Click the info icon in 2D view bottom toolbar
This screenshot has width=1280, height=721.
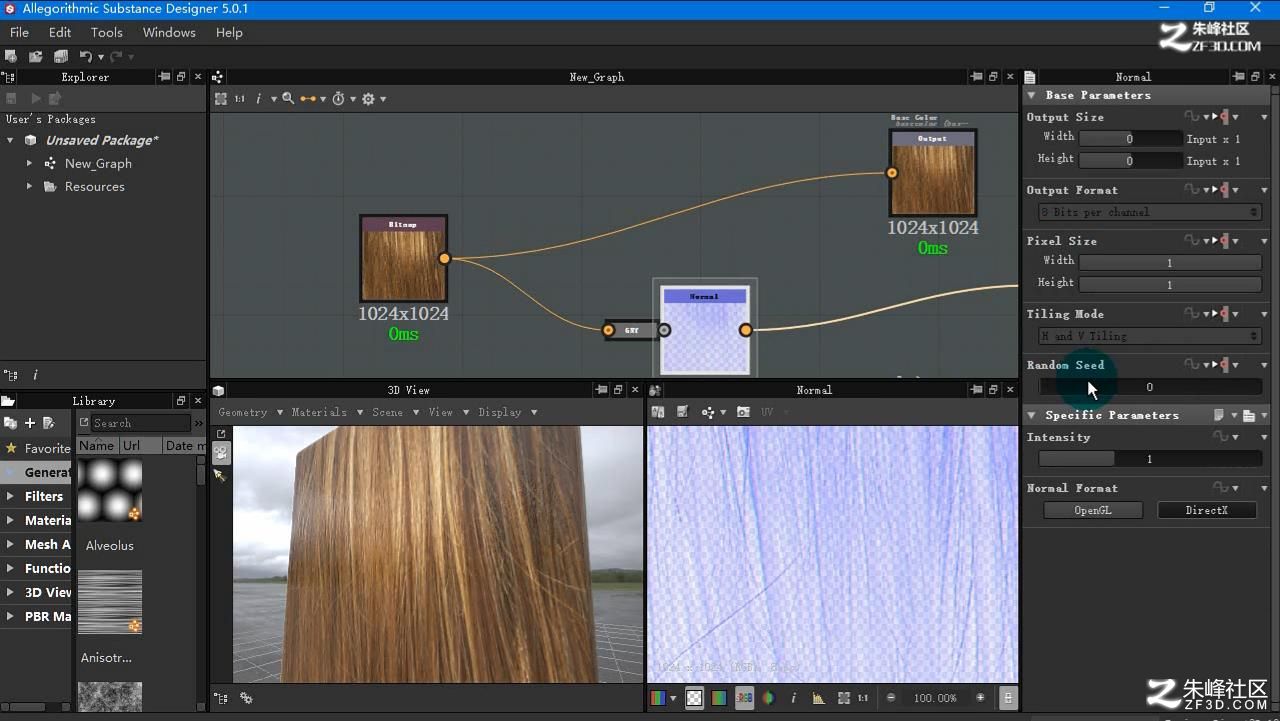[x=794, y=698]
